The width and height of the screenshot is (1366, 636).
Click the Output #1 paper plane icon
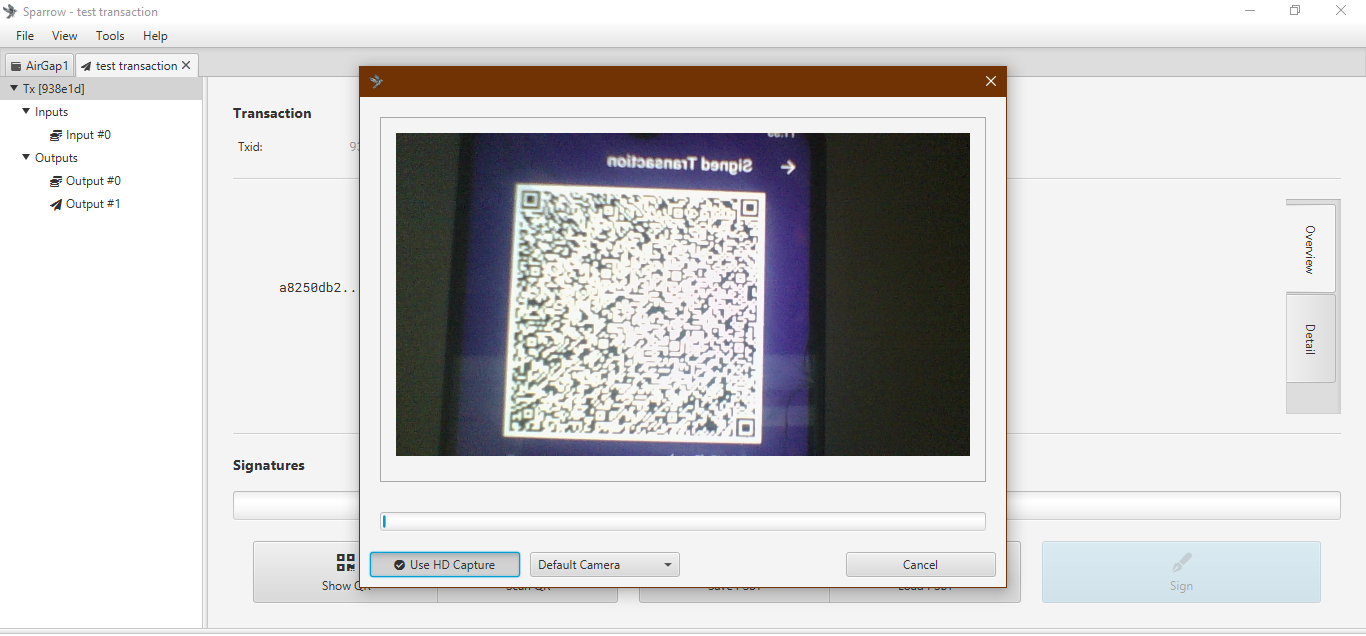tap(56, 204)
